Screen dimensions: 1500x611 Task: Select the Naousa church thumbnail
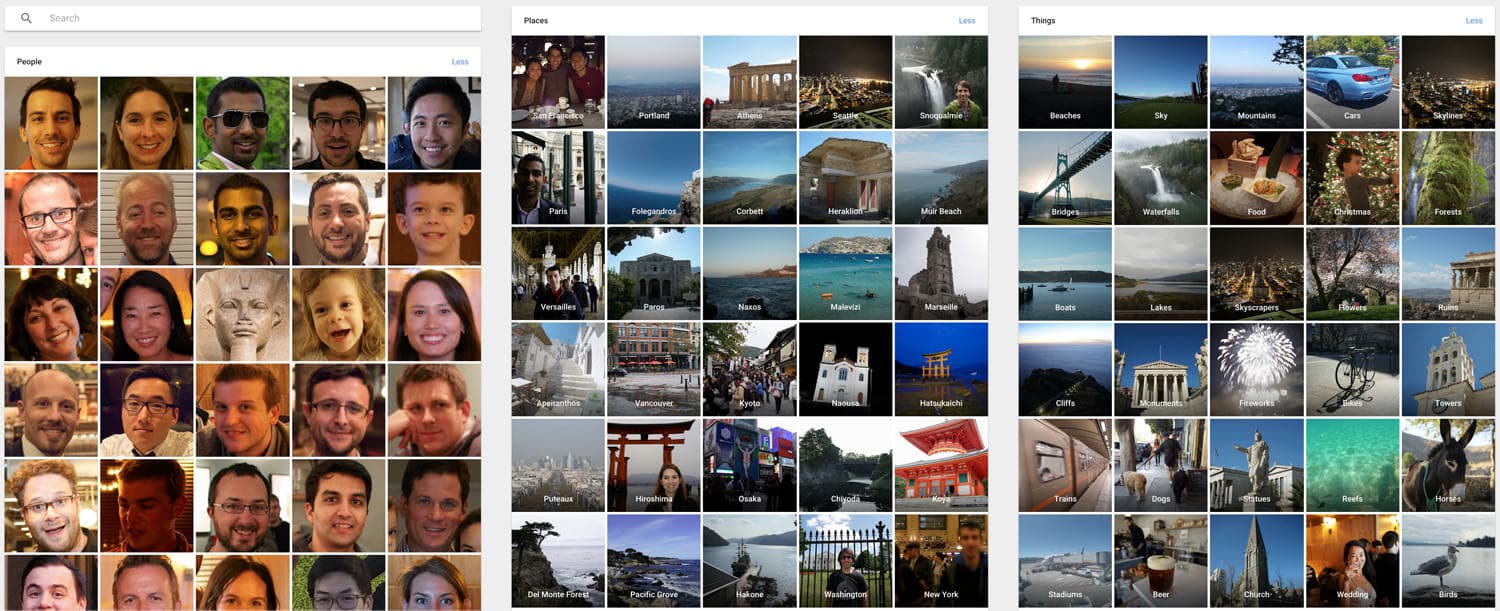(x=845, y=369)
